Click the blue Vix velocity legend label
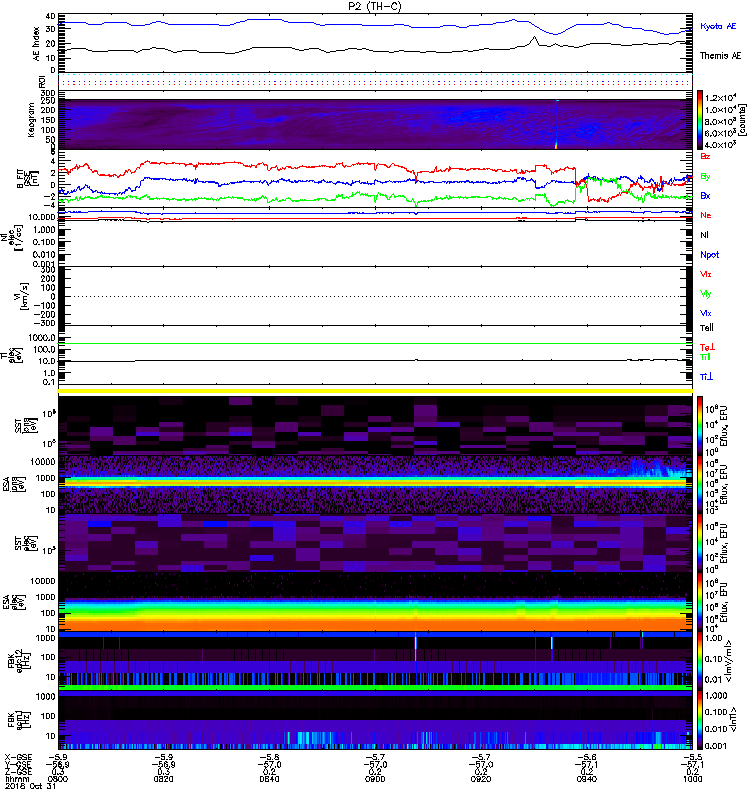 coord(706,313)
